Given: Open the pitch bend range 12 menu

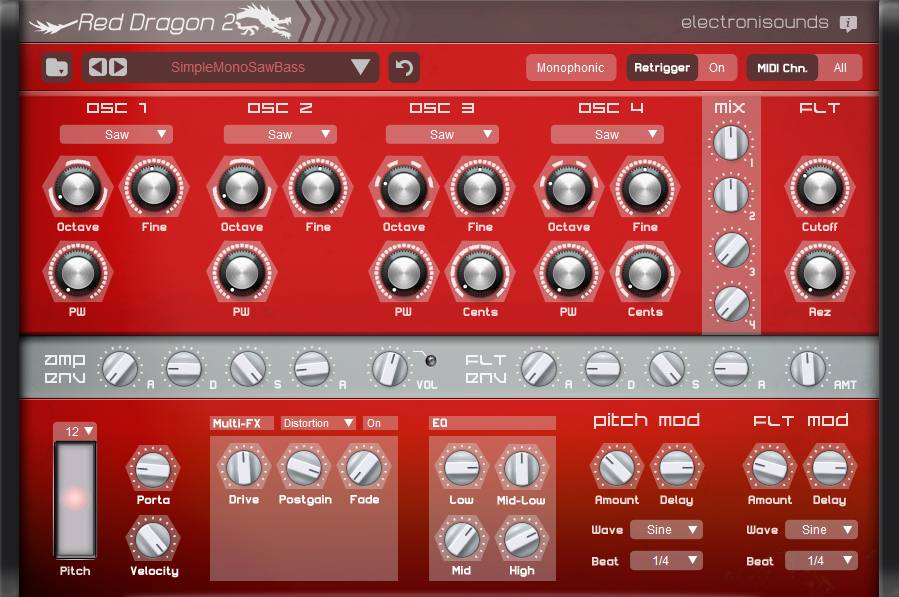Looking at the screenshot, I should 78,431.
